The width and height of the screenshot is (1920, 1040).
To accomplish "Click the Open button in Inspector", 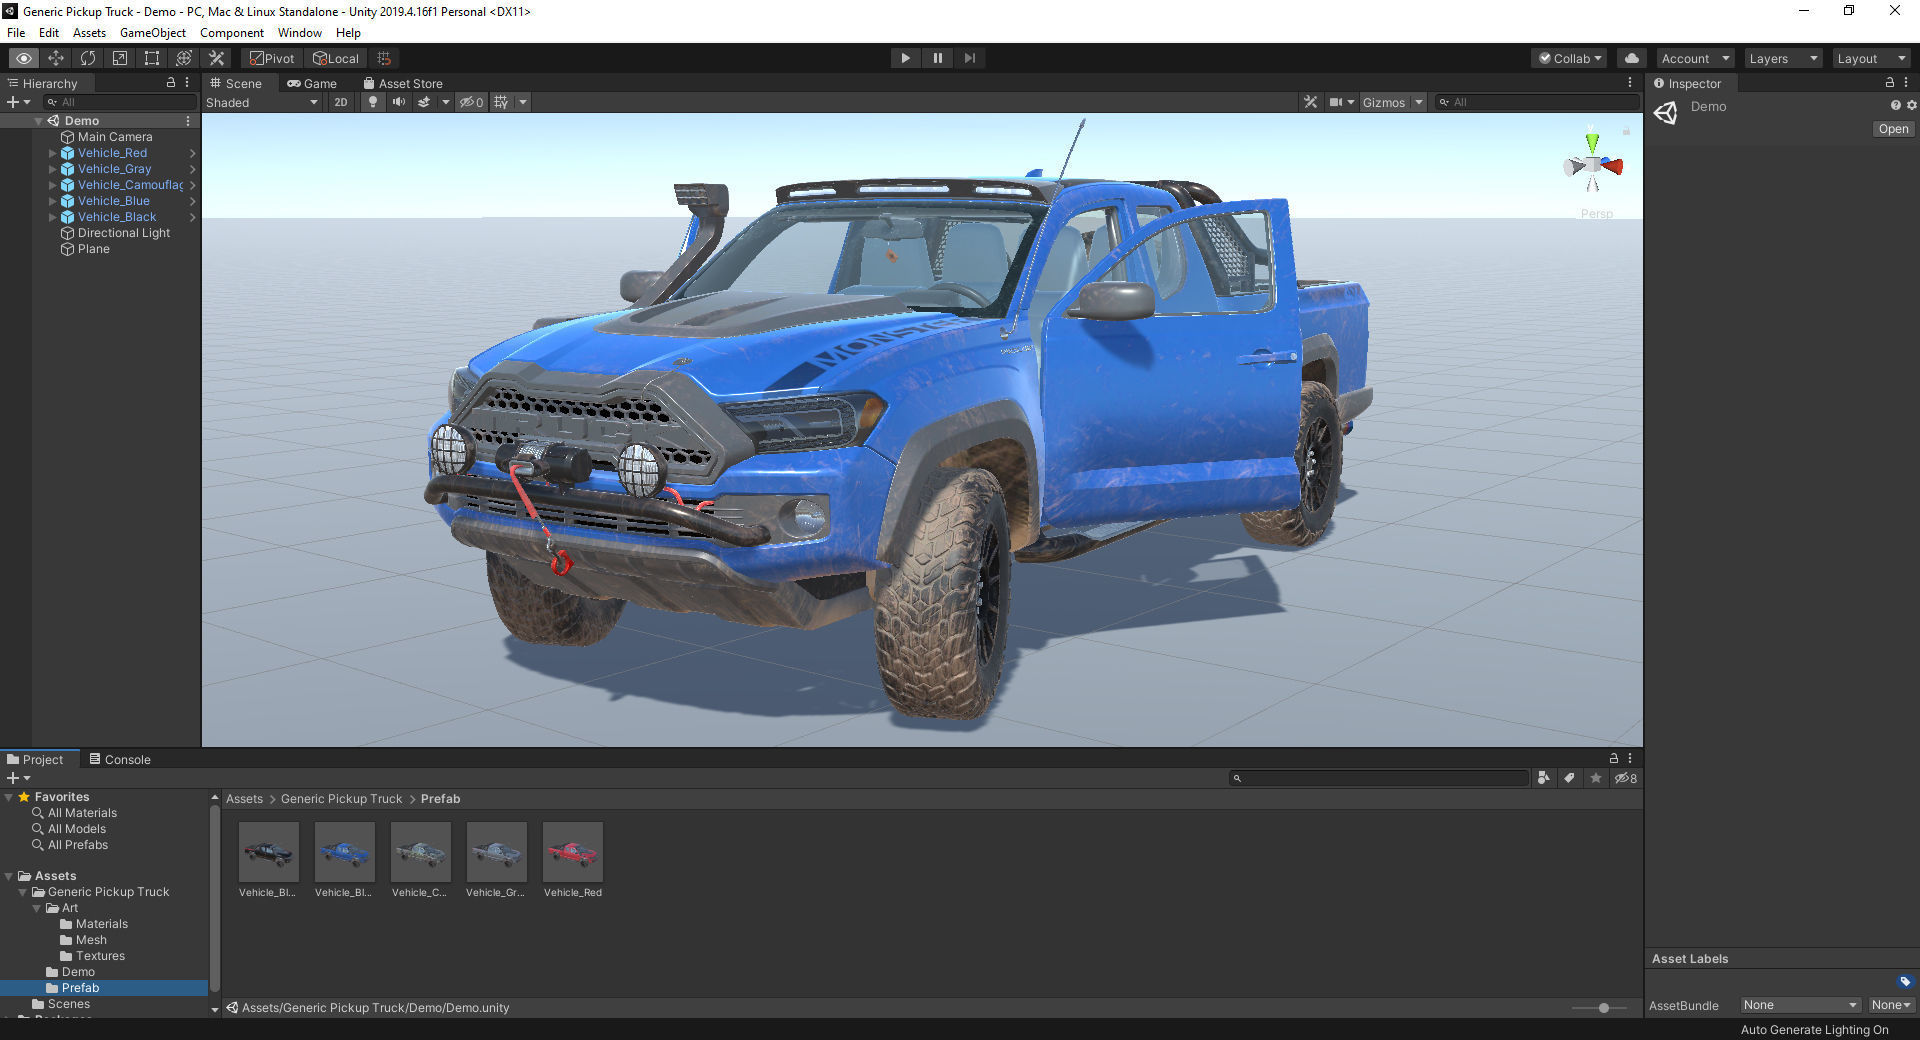I will click(1893, 129).
